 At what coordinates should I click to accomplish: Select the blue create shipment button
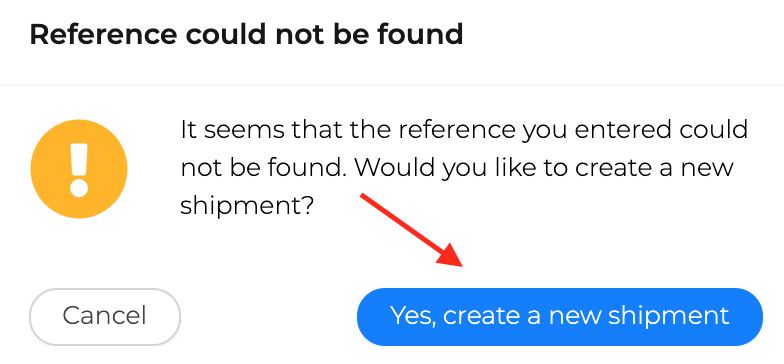[x=560, y=317]
